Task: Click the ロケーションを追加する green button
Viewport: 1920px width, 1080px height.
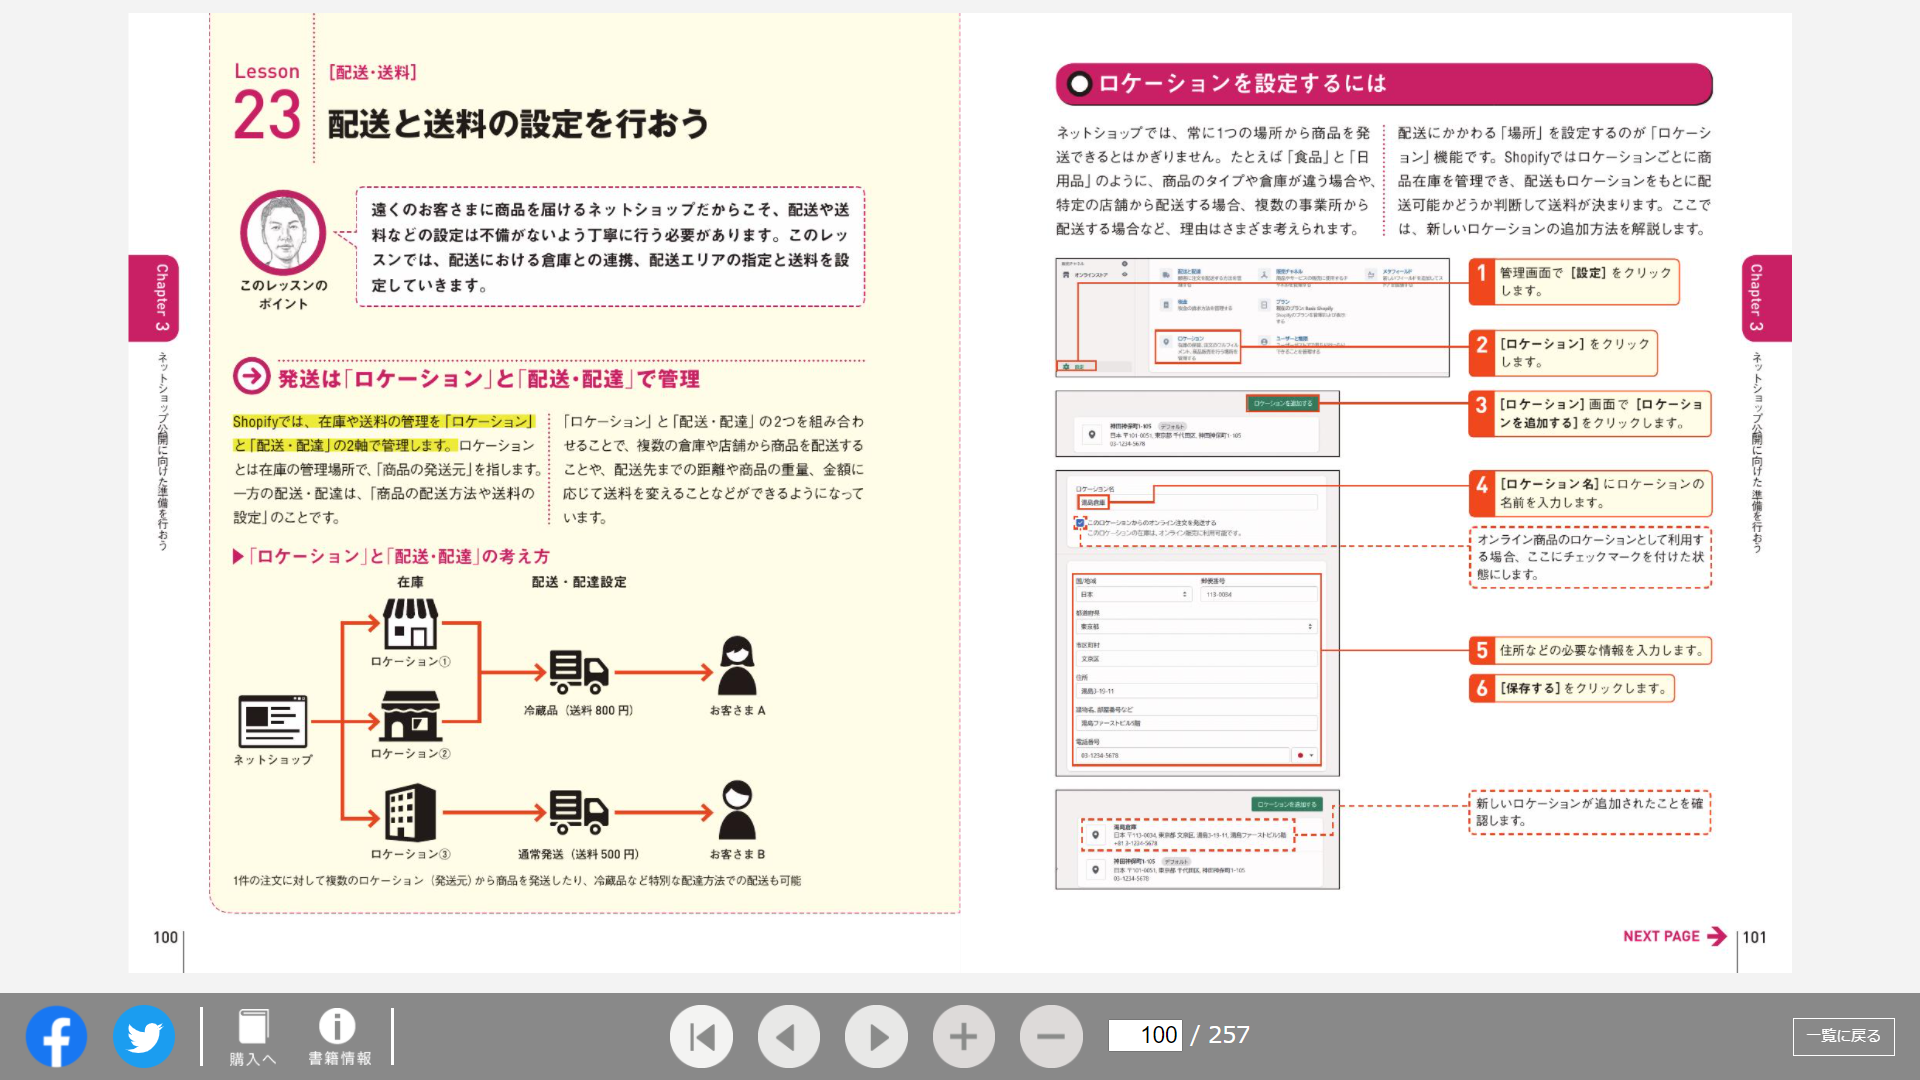Action: click(1284, 403)
